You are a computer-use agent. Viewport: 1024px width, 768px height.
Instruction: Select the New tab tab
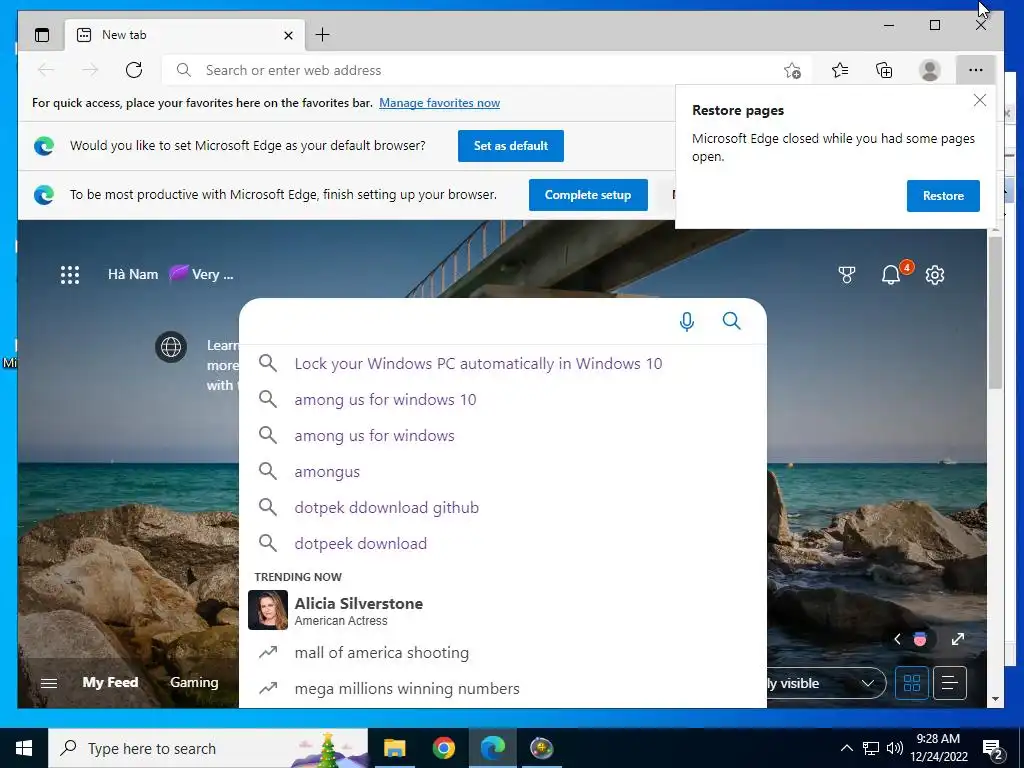184,35
